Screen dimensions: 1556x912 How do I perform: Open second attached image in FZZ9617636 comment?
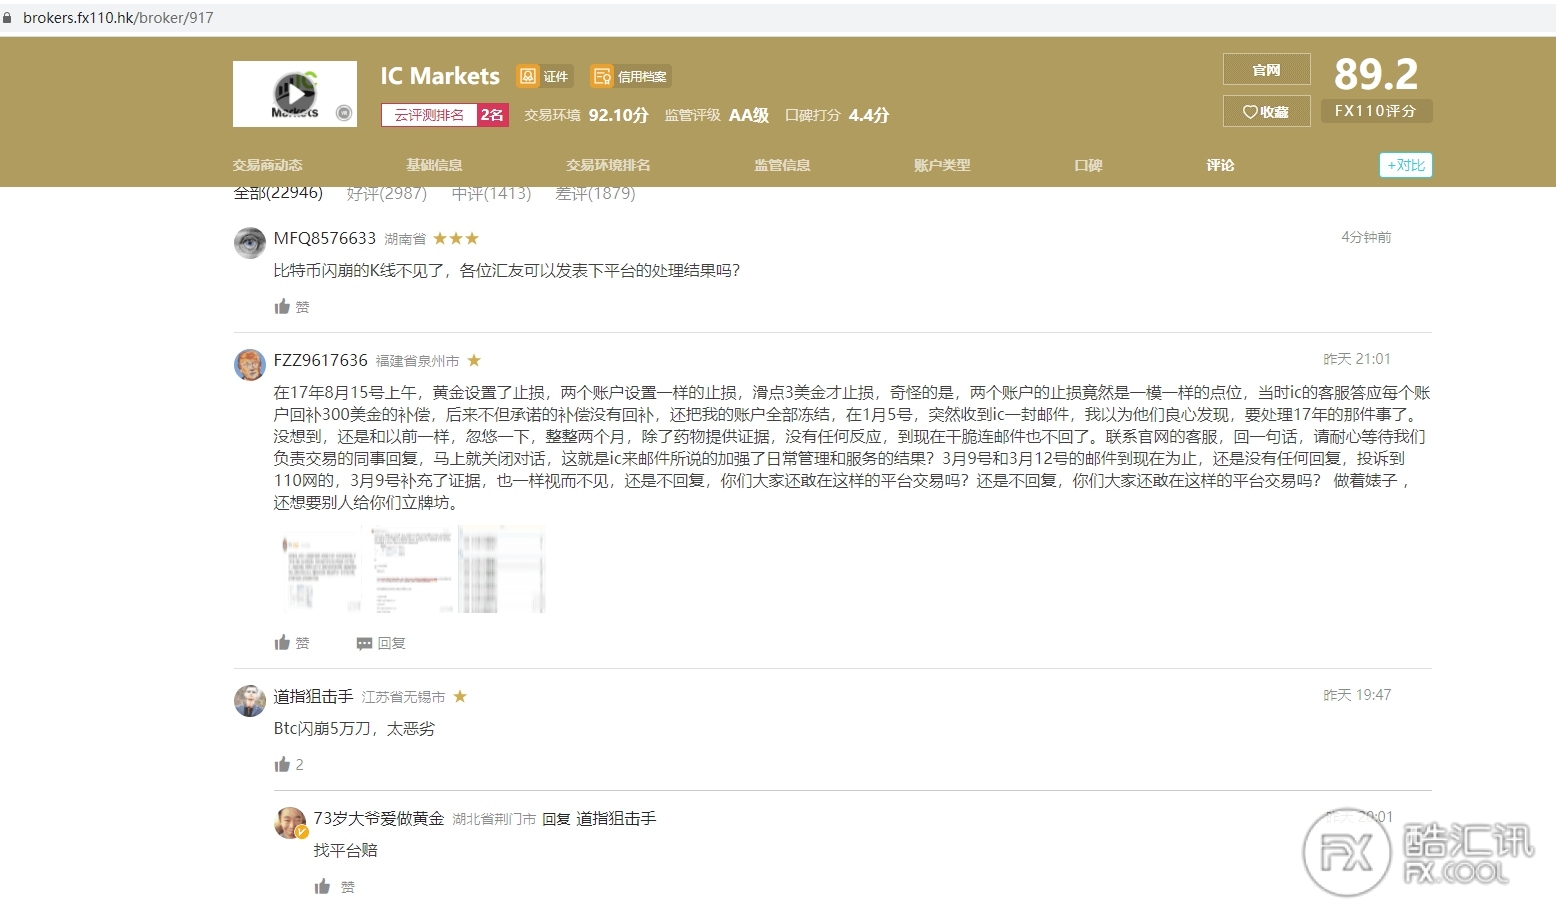point(413,569)
